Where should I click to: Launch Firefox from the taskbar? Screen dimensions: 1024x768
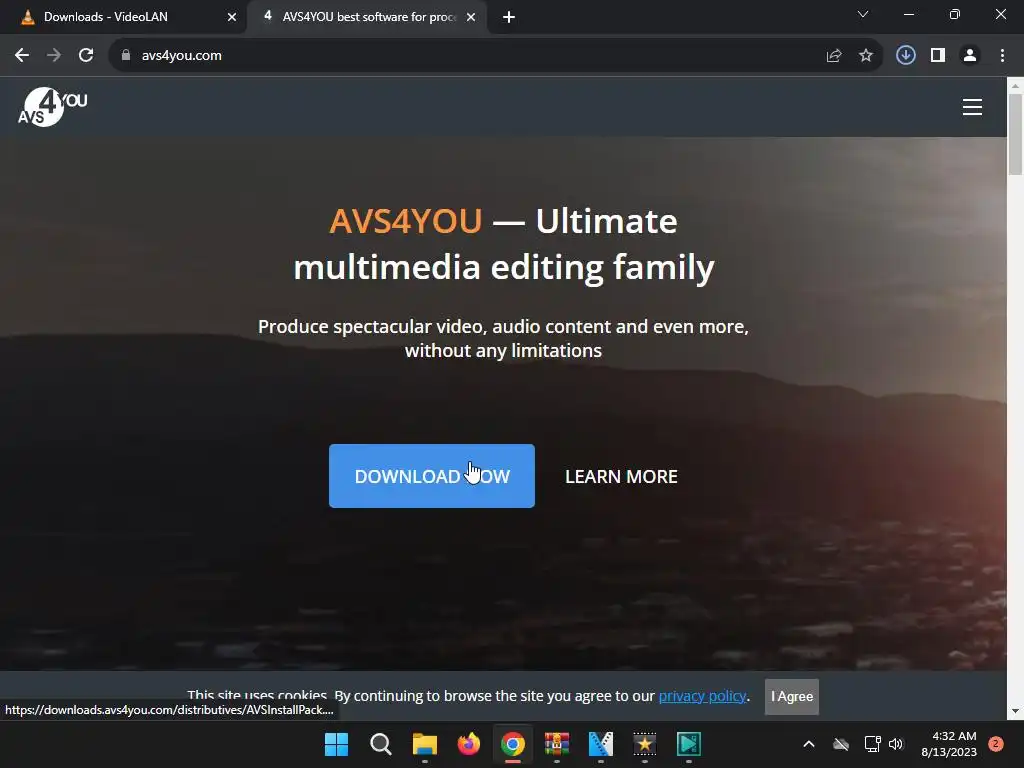(468, 744)
